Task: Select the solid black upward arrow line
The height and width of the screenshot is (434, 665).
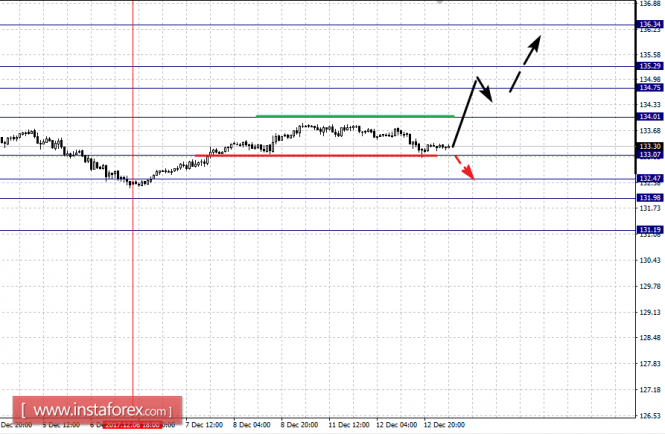Action: 465,112
